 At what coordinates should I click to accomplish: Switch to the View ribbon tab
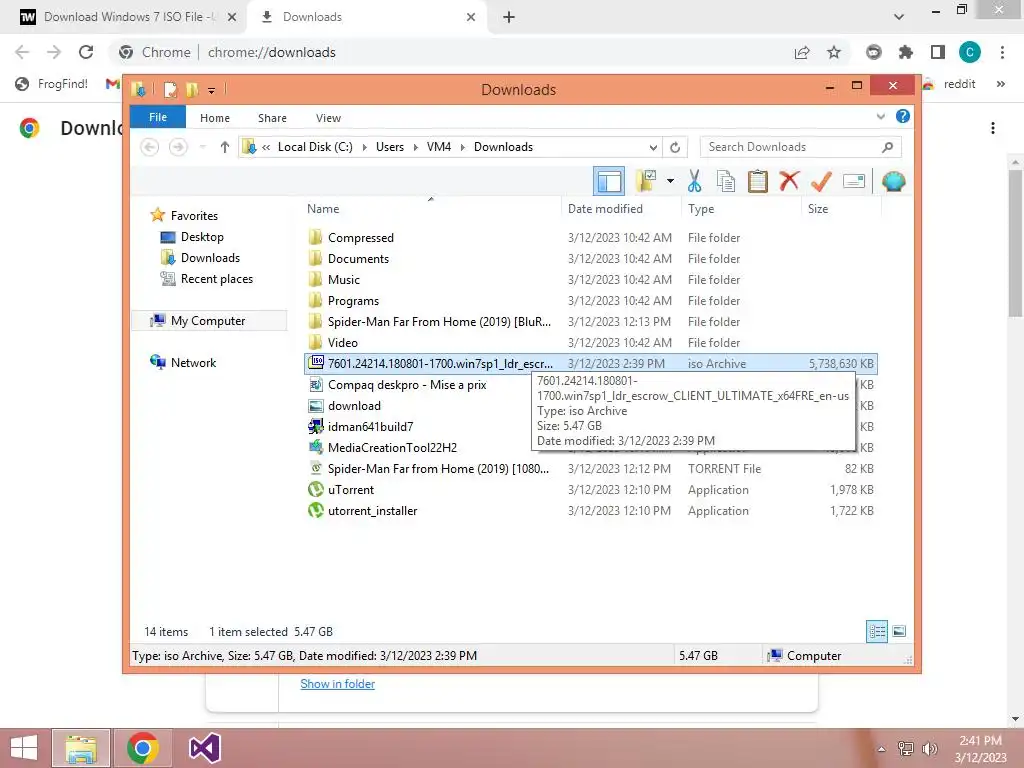tap(328, 118)
